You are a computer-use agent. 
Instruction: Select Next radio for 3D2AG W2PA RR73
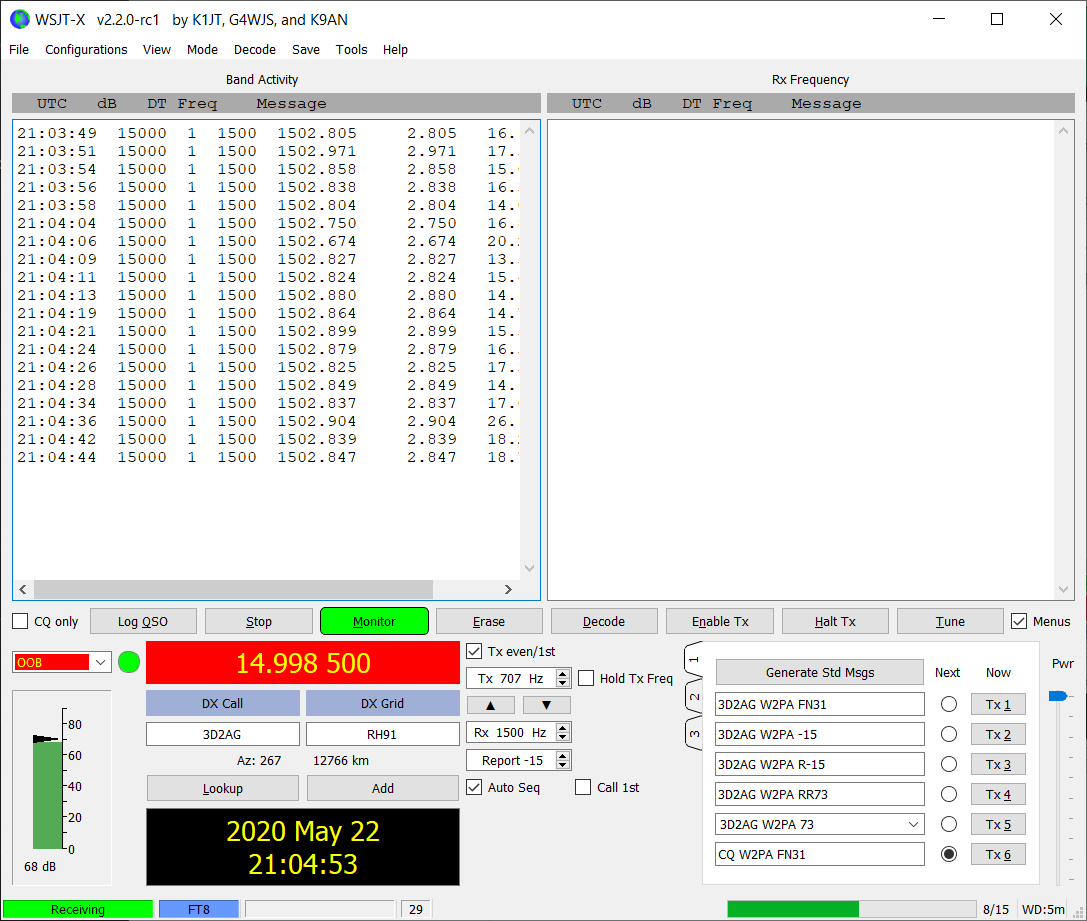949,794
